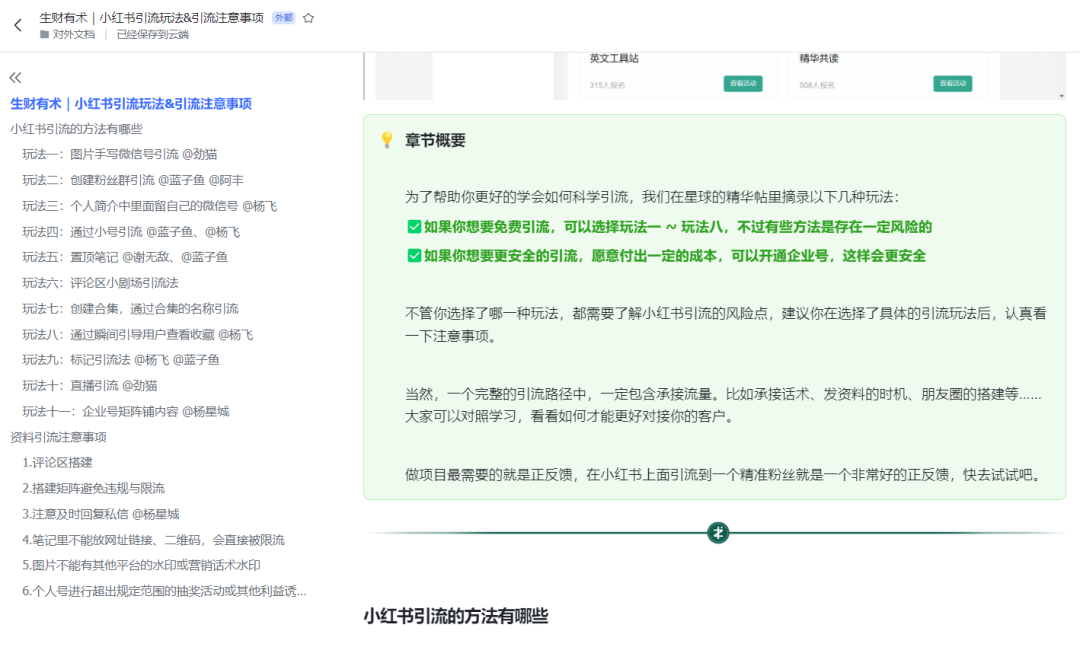This screenshot has height=647, width=1080.
Task: Go to 玩法十一：企业号矩阵铺内容
Action: 125,411
